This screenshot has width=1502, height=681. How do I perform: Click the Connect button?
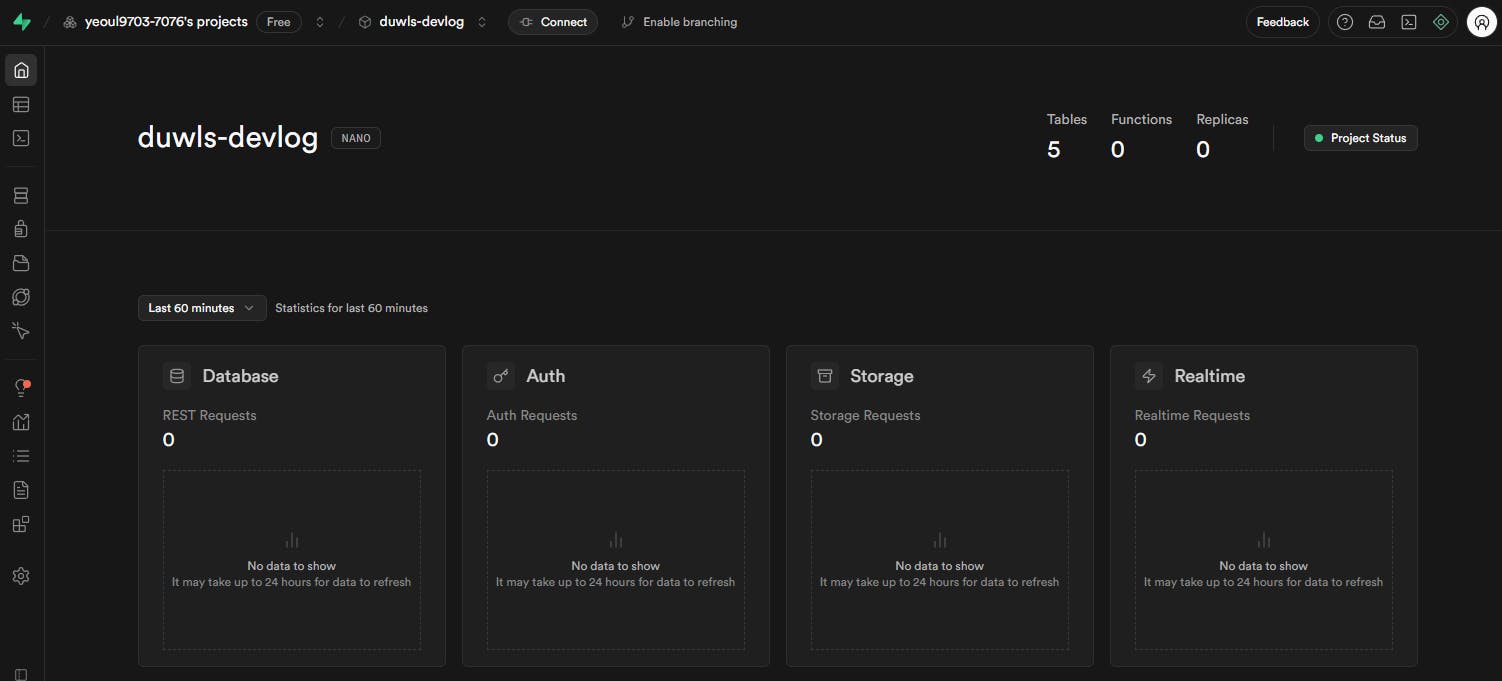click(553, 22)
